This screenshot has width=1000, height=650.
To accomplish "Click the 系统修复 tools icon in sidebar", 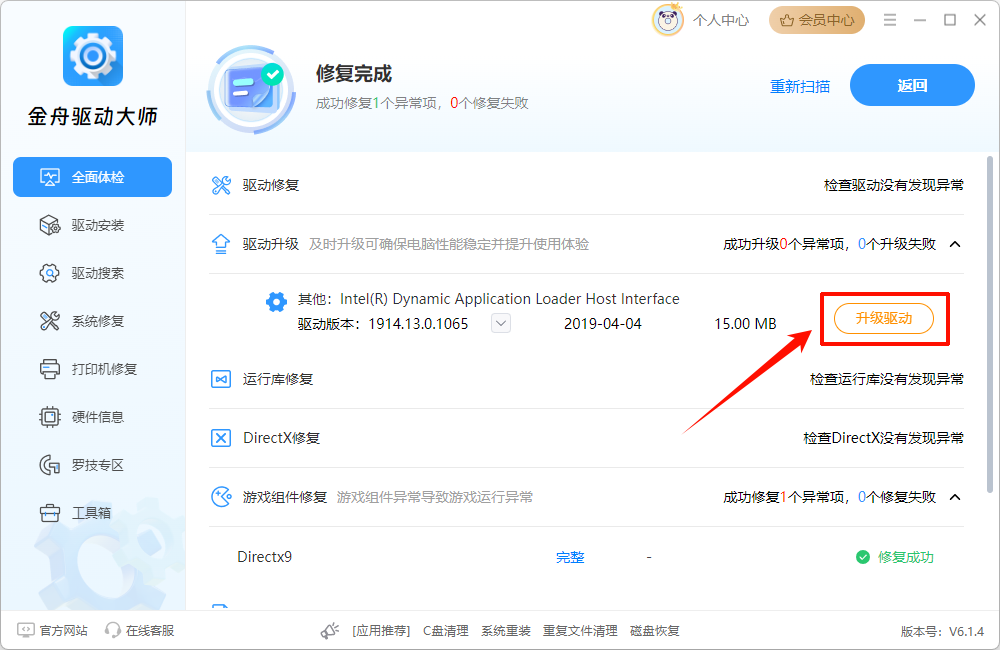I will [50, 321].
